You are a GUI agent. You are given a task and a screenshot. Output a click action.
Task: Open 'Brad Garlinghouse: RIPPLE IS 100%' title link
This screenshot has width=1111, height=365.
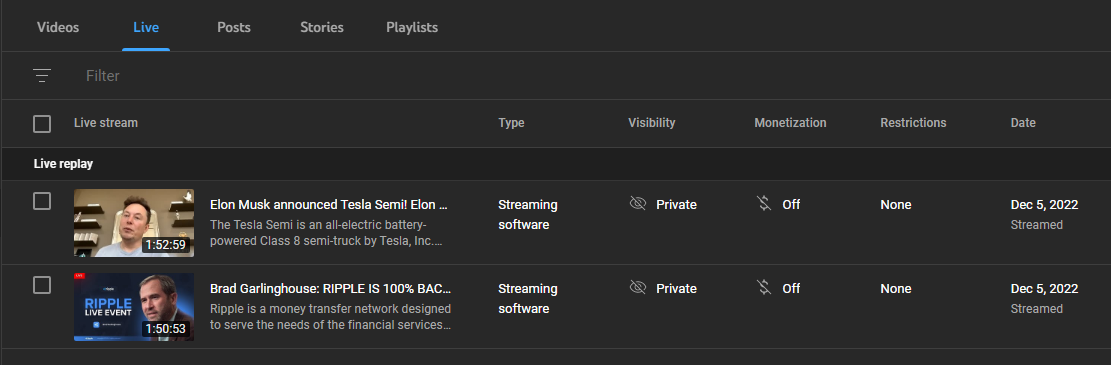(330, 288)
